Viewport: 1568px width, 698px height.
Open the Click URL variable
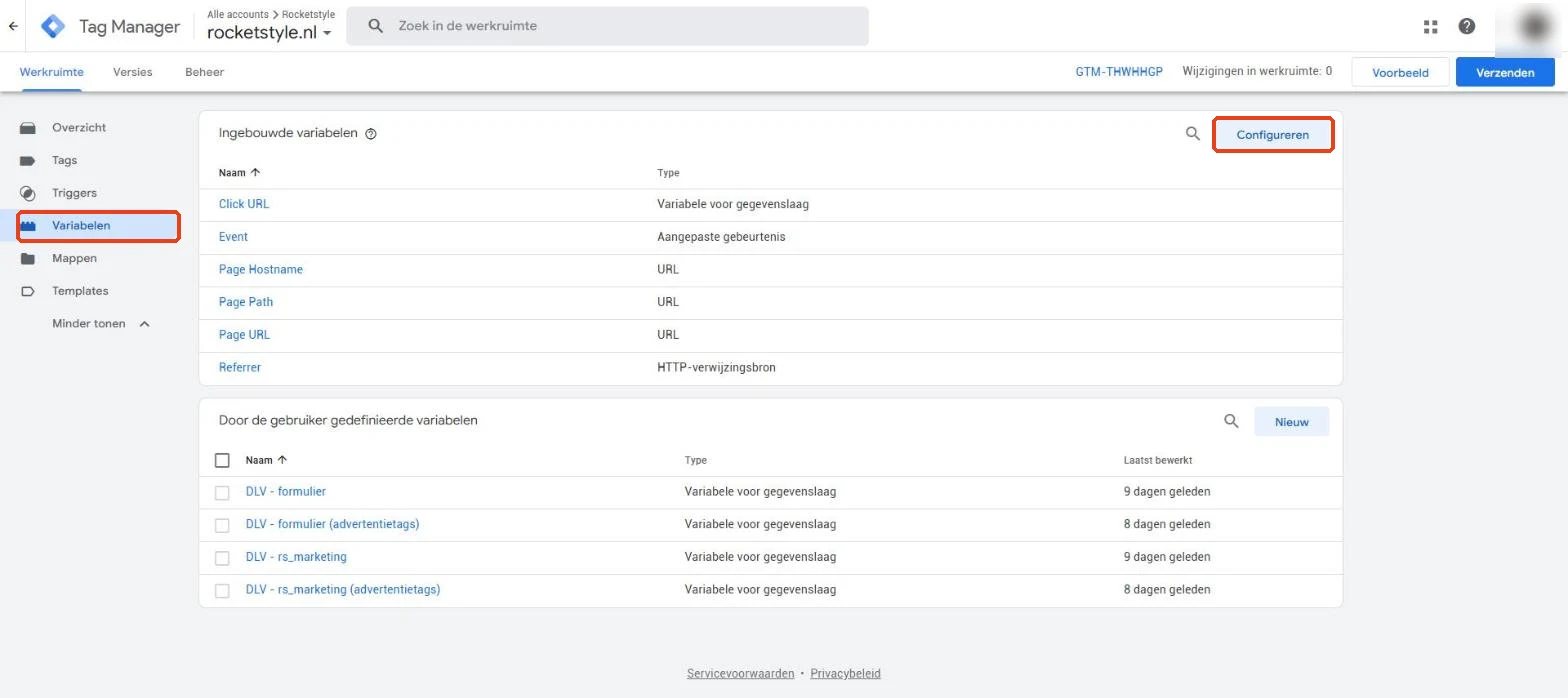pyautogui.click(x=244, y=204)
